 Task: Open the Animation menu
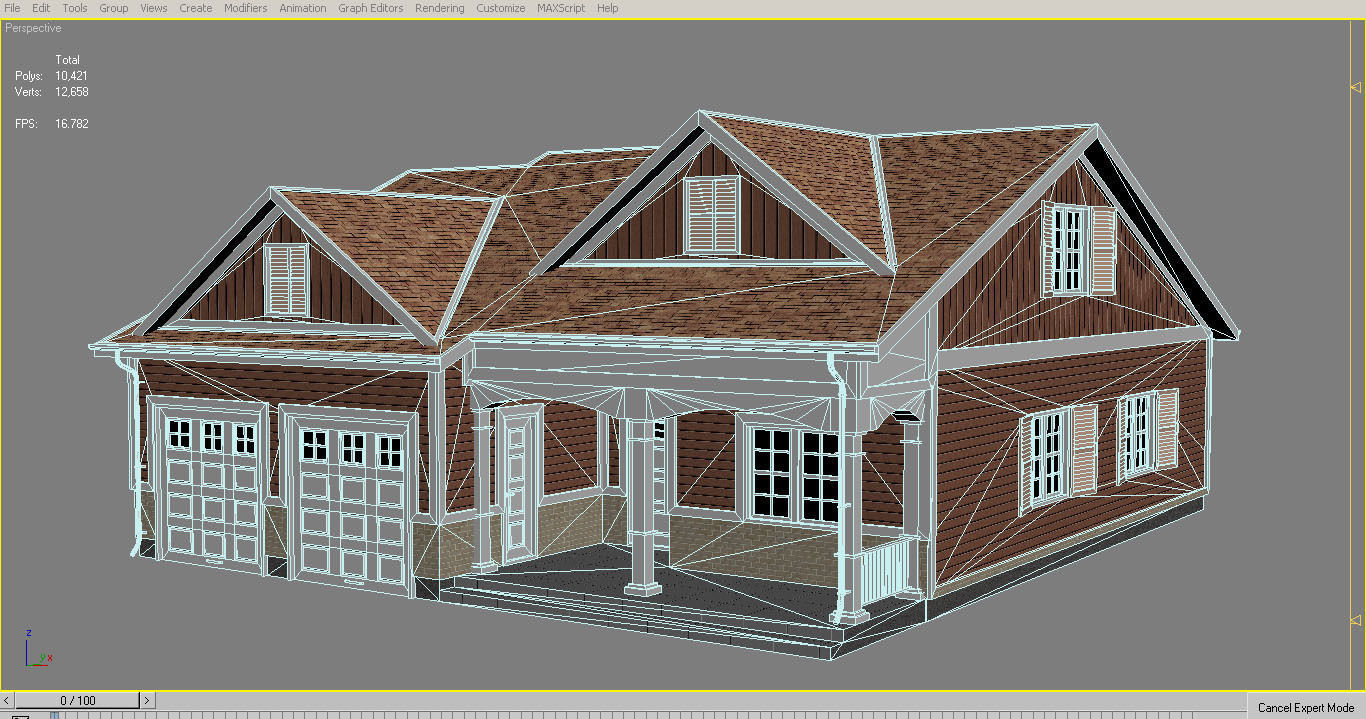(x=303, y=8)
